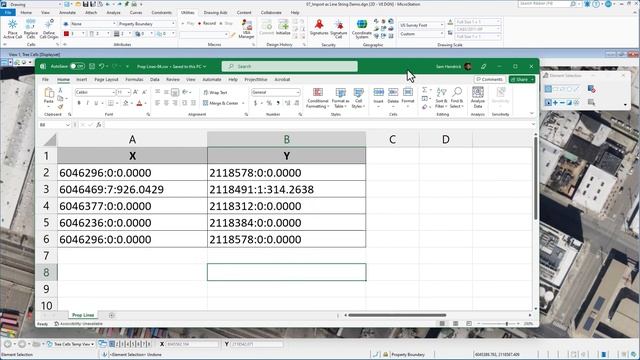The image size is (640, 360).
Task: Click Font Color red A icon
Action: tap(139, 103)
